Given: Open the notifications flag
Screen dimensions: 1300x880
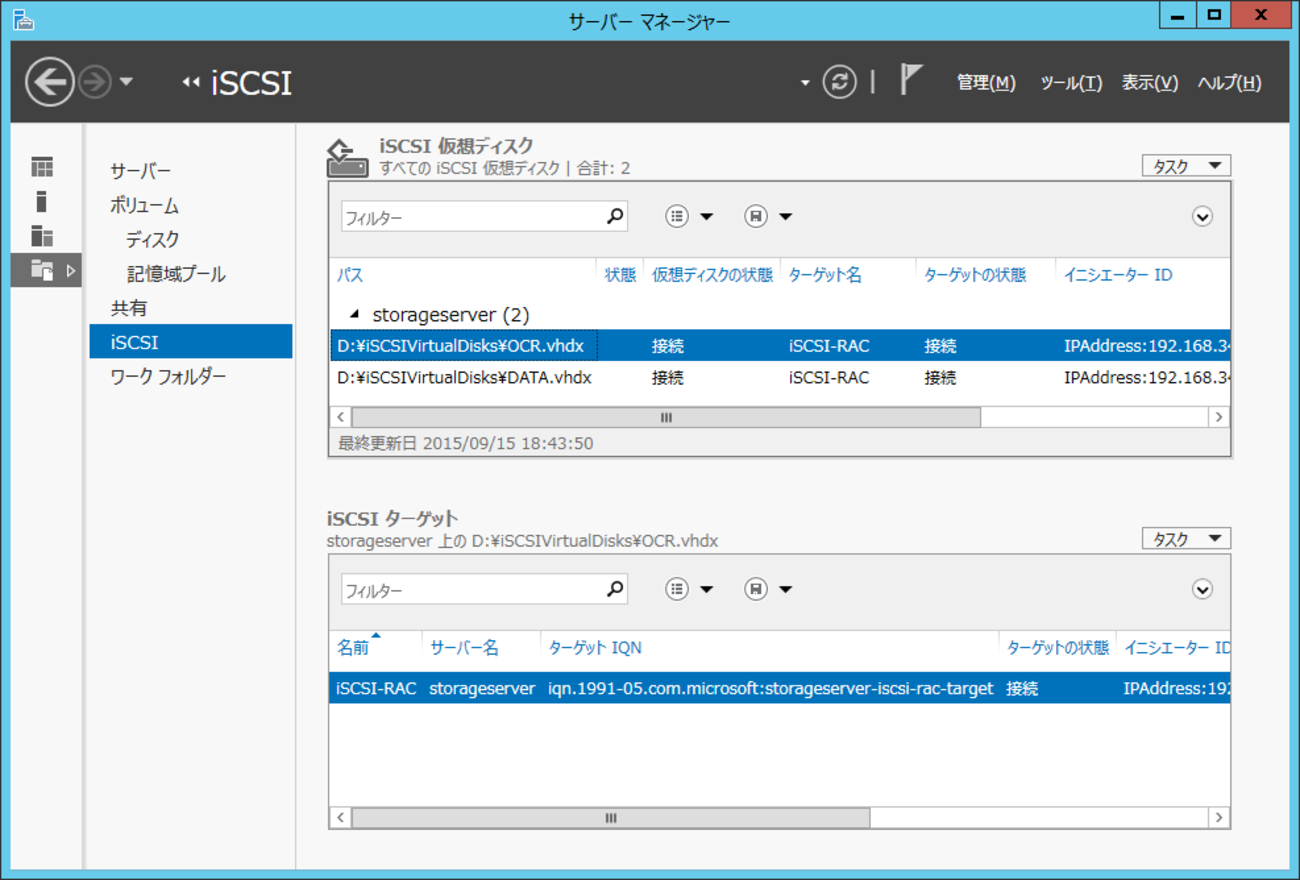Looking at the screenshot, I should click(909, 80).
